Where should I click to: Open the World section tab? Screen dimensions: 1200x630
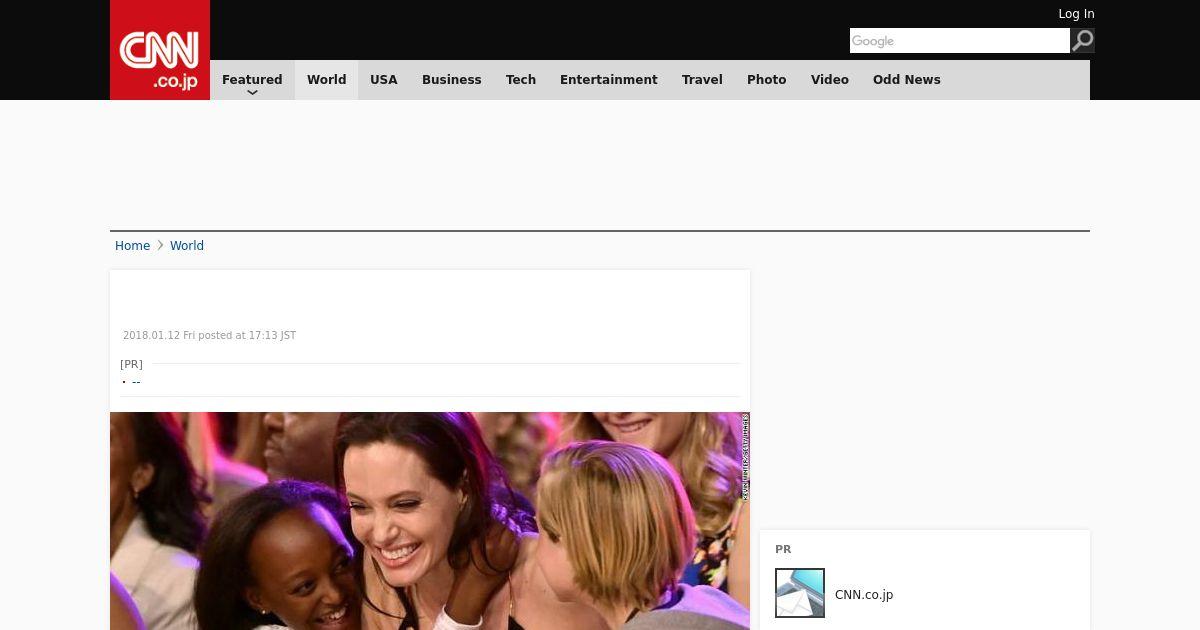326,80
